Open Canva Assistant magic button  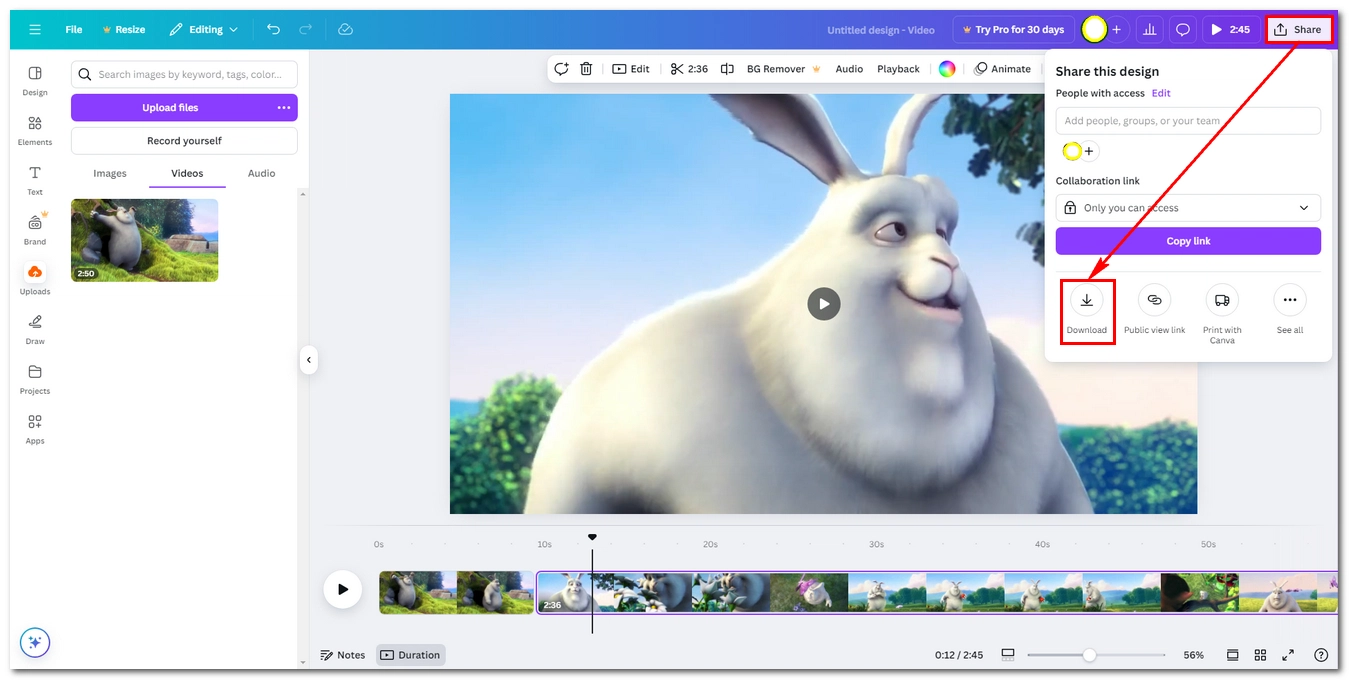click(35, 642)
